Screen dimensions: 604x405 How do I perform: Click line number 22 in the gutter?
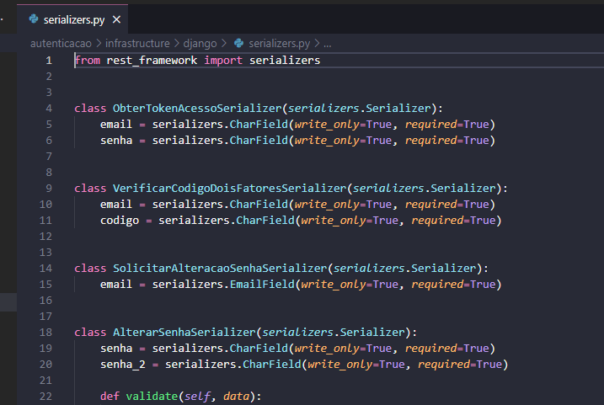(x=46, y=396)
